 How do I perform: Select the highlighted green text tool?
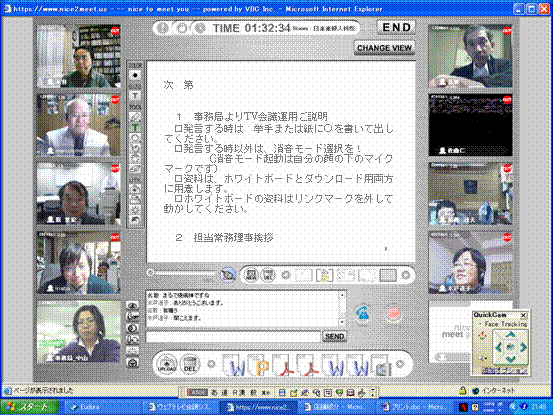click(x=135, y=128)
